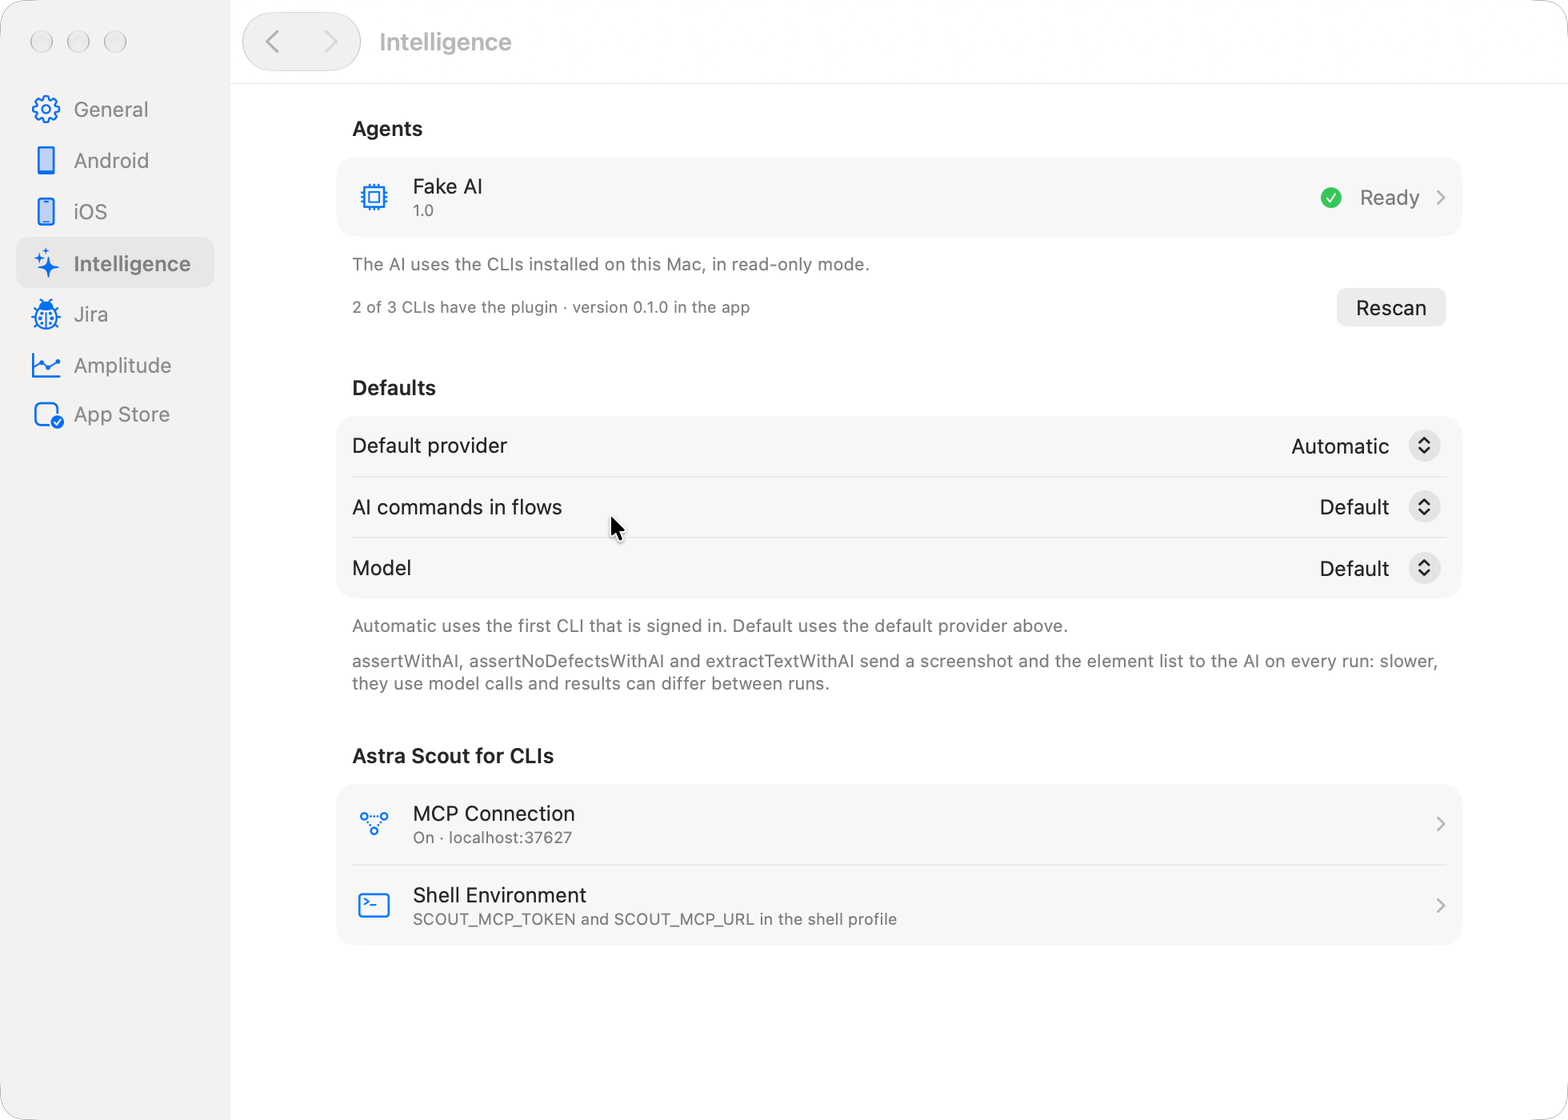Open the Jira settings section
The width and height of the screenshot is (1568, 1120).
(115, 314)
